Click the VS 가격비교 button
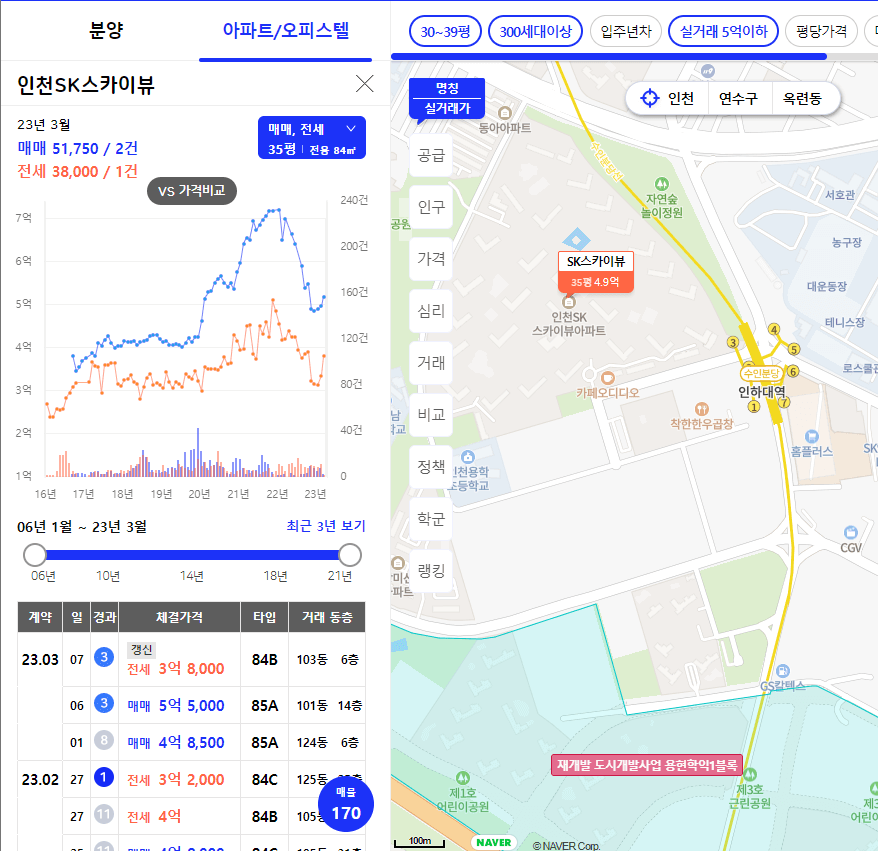Viewport: 878px width, 851px height. click(192, 191)
